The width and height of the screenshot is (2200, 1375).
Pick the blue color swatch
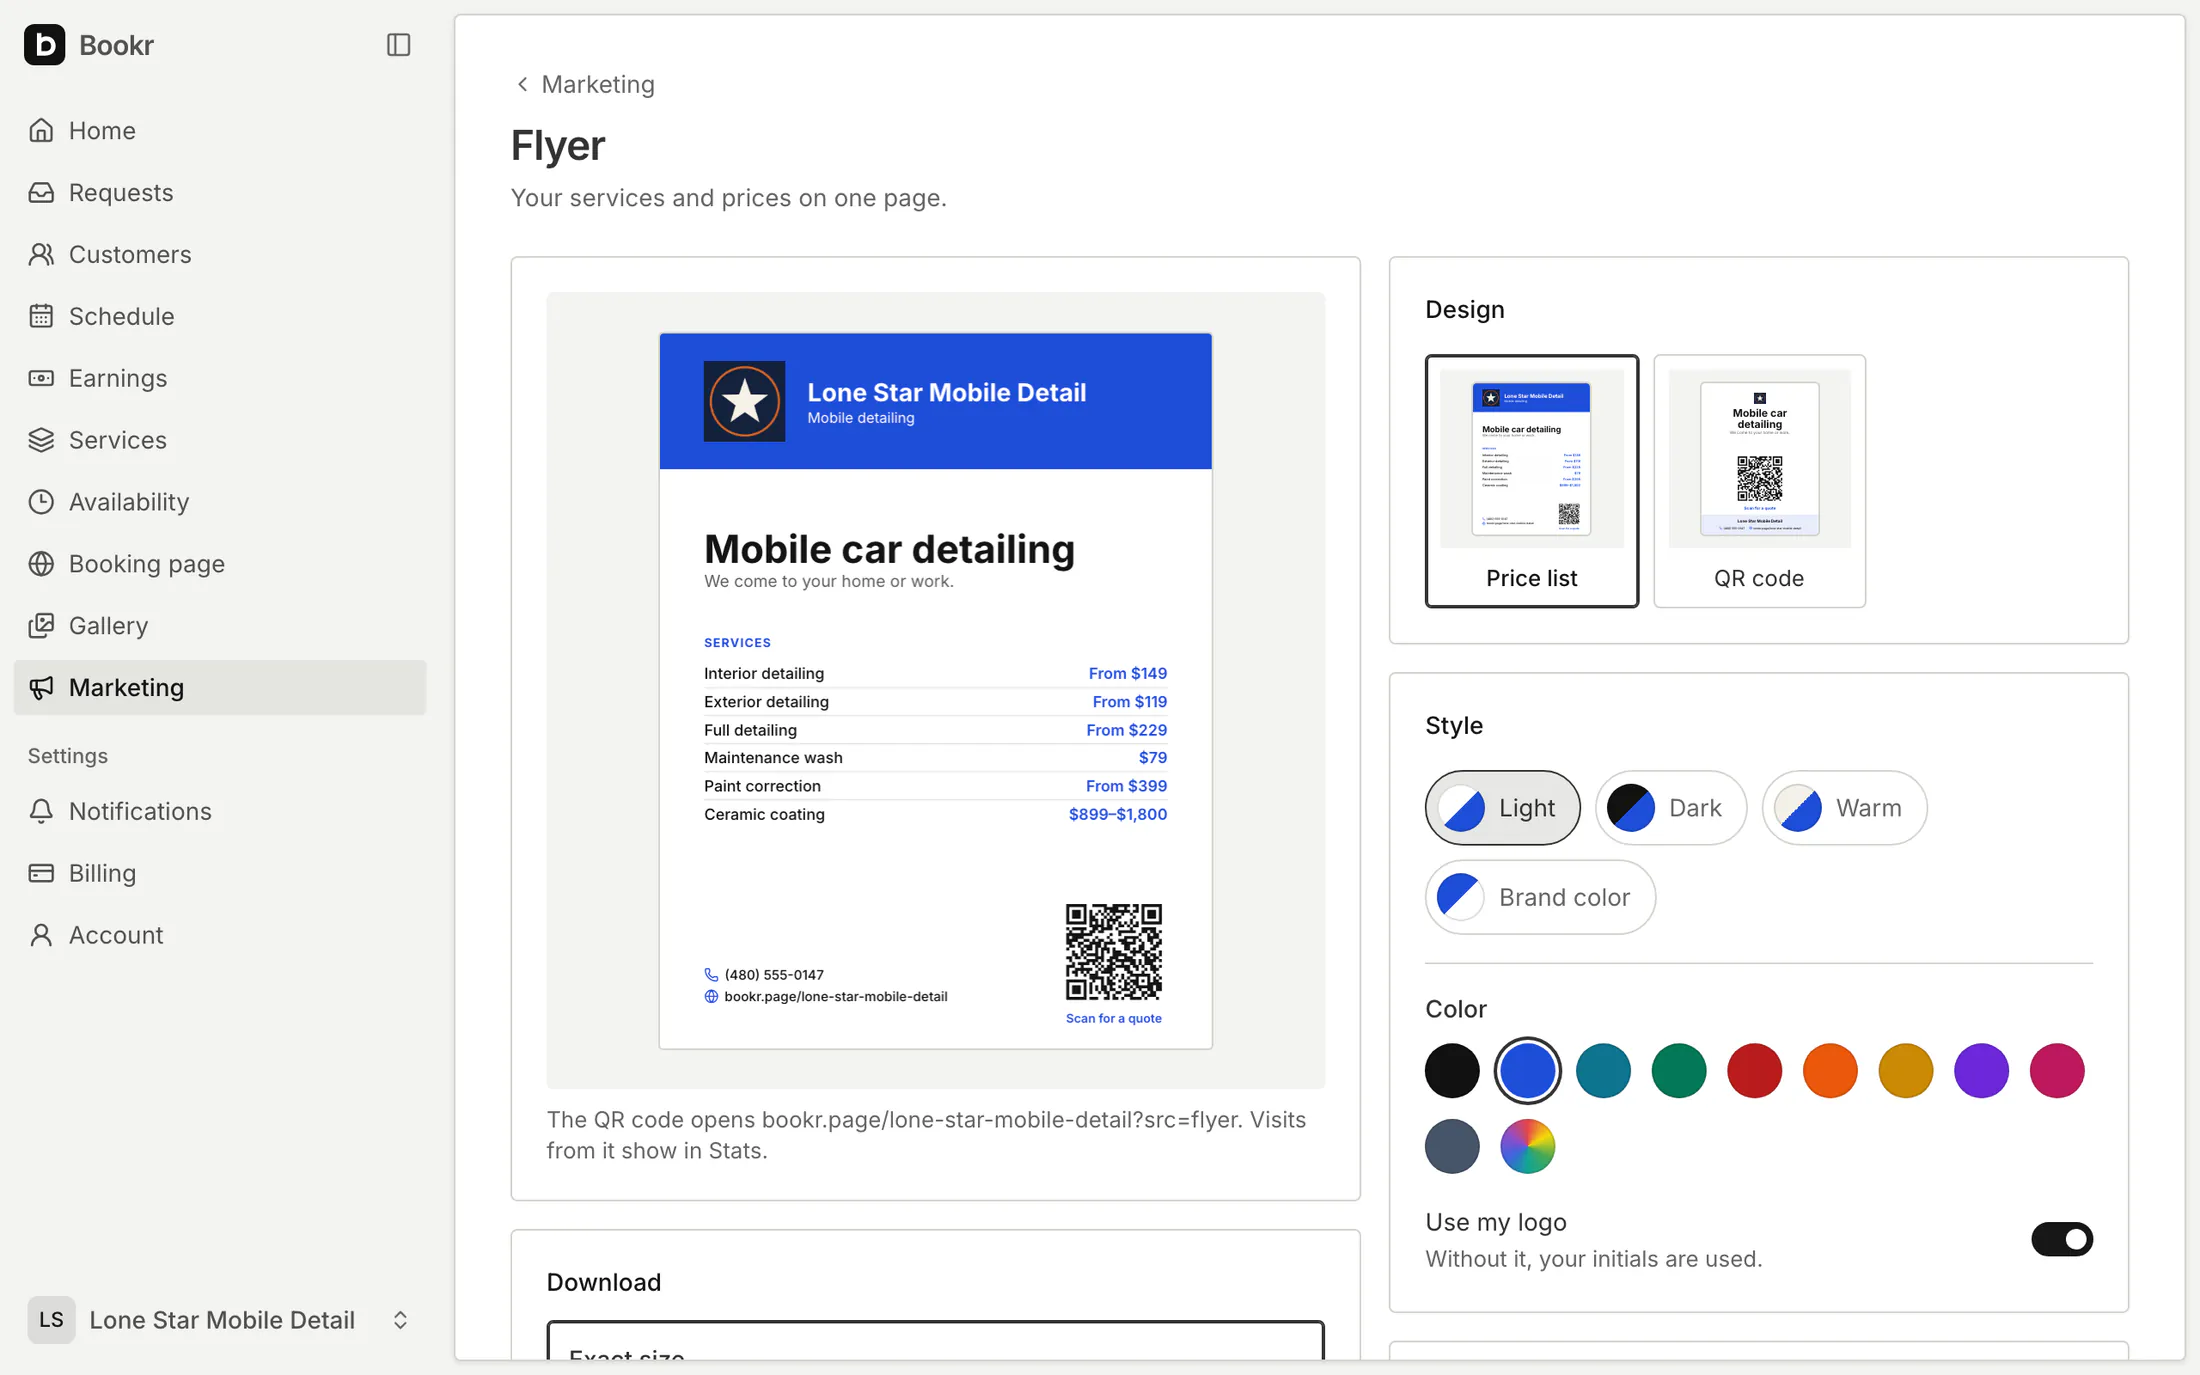click(1527, 1071)
